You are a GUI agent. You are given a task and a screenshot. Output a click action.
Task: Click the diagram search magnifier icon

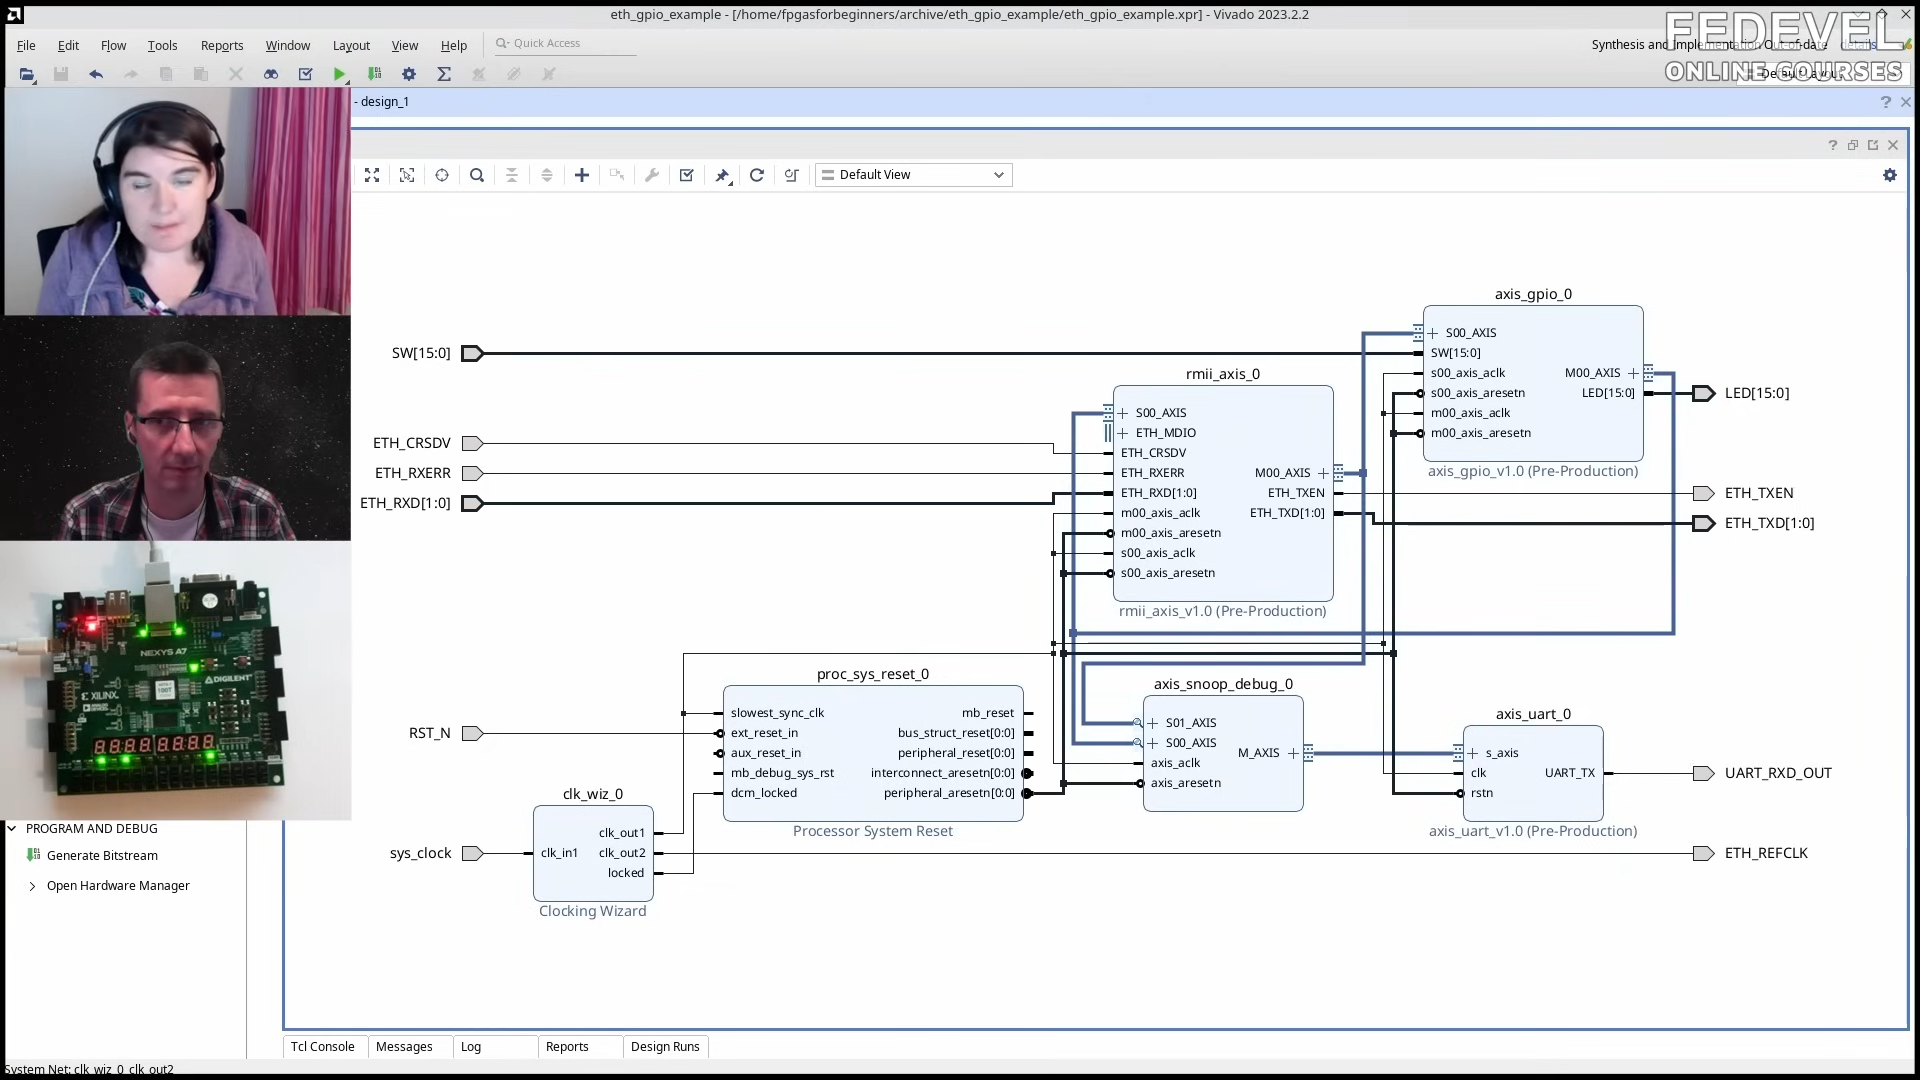[x=477, y=175]
